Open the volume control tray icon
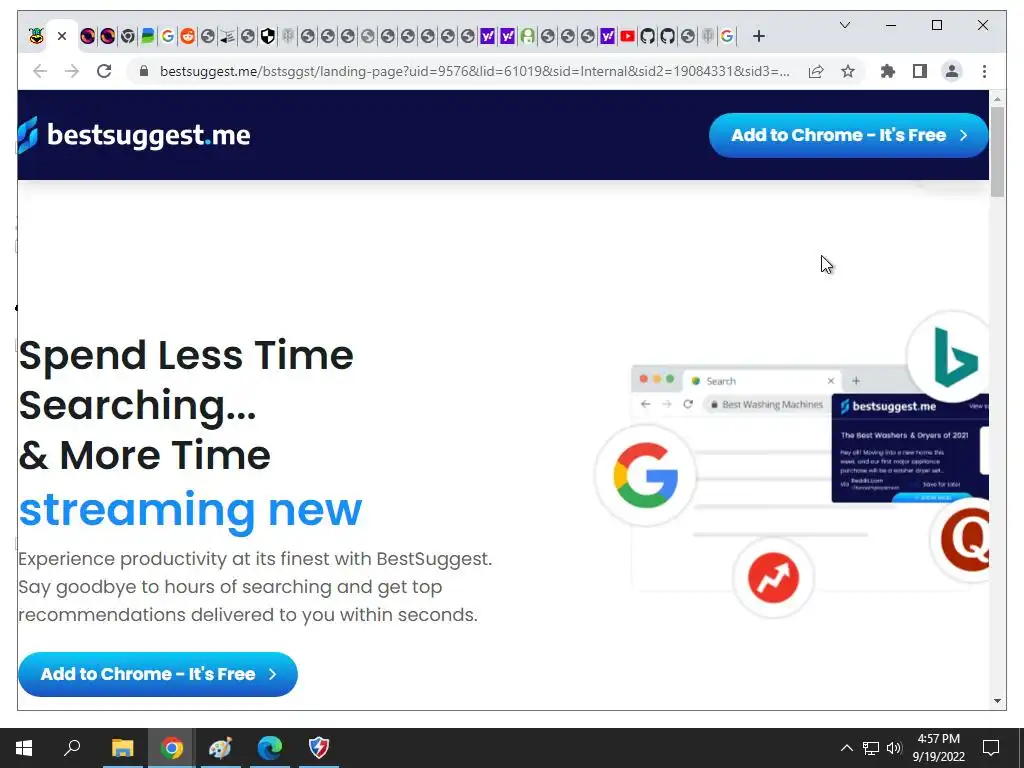 894,748
